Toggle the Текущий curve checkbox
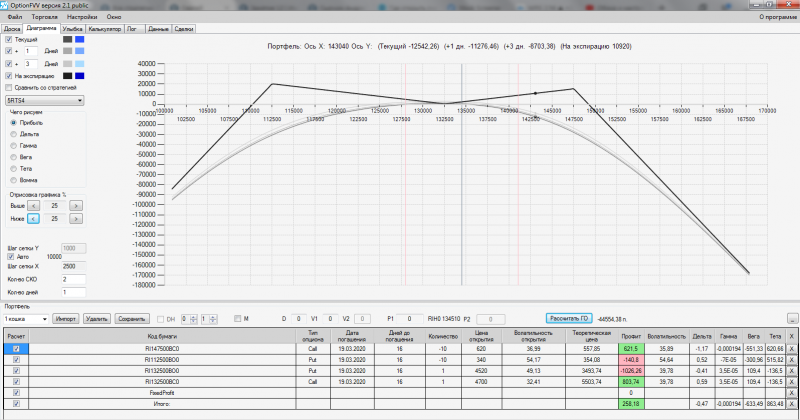 [x=9, y=39]
